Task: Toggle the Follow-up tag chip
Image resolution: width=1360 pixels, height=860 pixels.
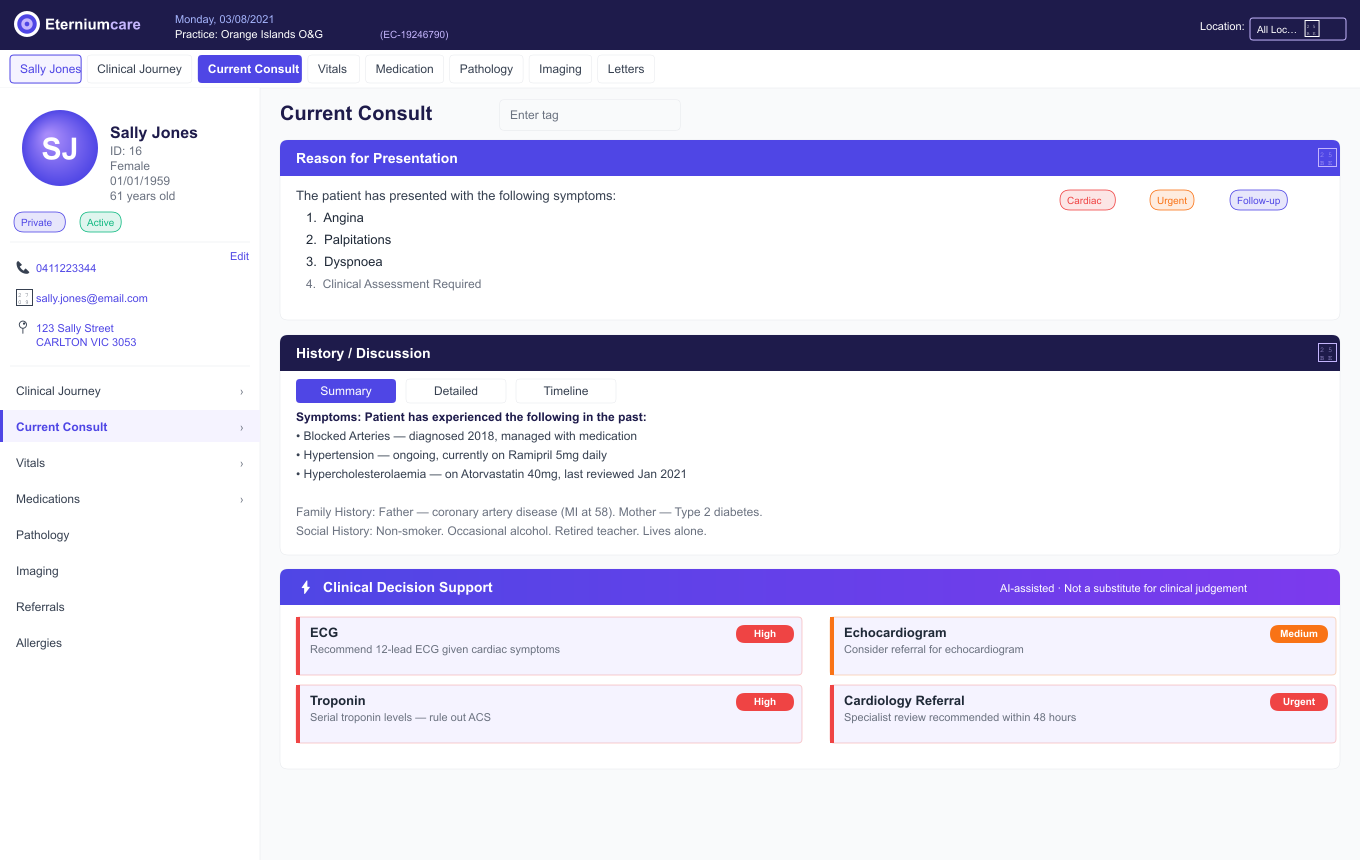Action: 1258,201
